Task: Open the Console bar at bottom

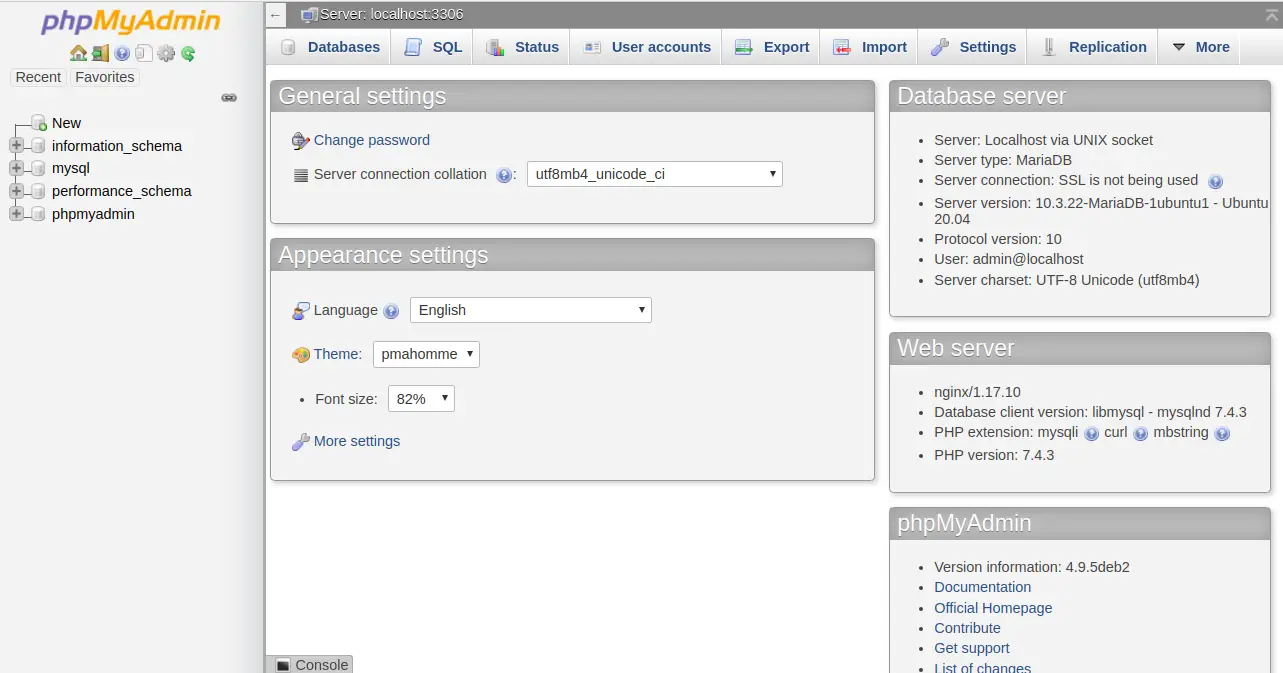Action: pyautogui.click(x=310, y=665)
